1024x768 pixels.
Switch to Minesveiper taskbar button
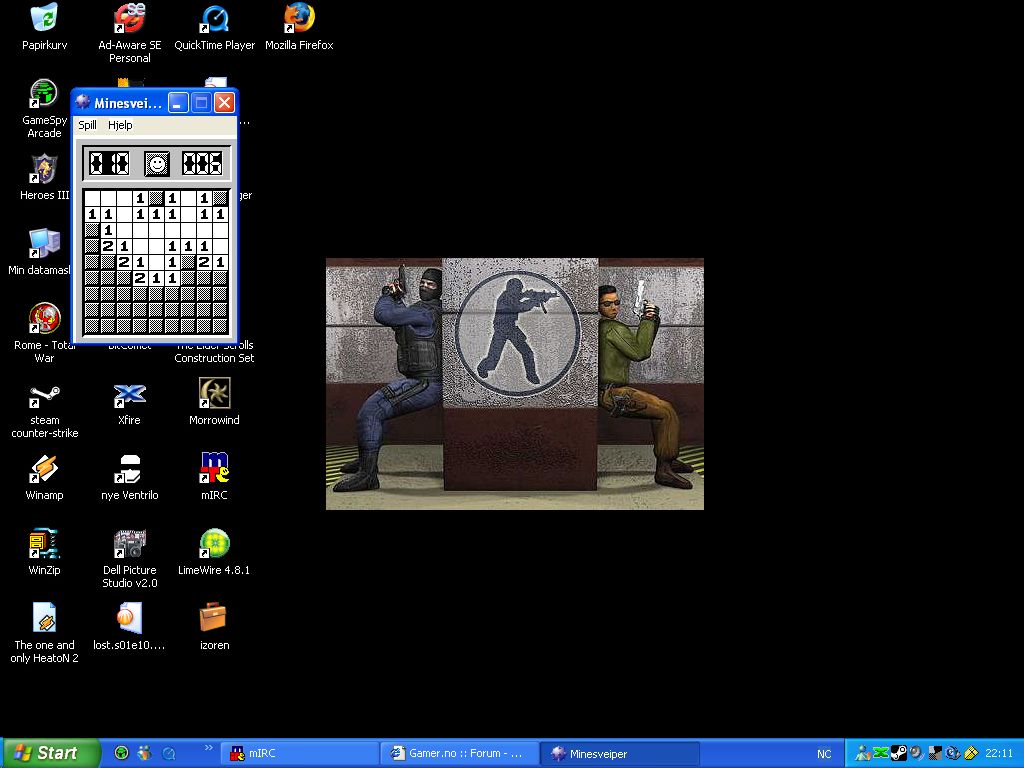(x=620, y=754)
